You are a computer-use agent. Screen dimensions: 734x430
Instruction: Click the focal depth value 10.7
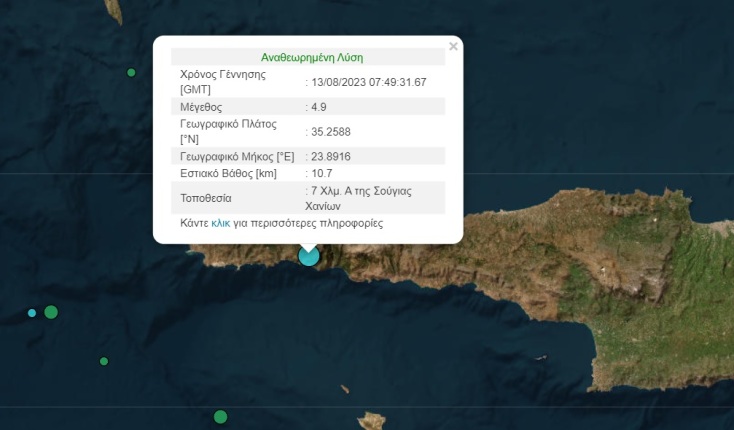click(x=322, y=174)
